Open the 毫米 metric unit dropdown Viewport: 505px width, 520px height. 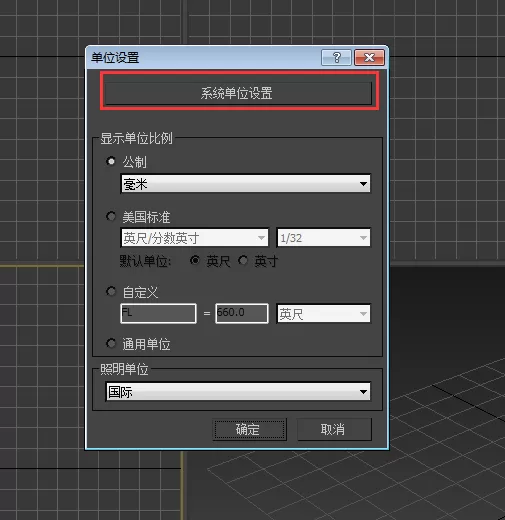[x=245, y=184]
